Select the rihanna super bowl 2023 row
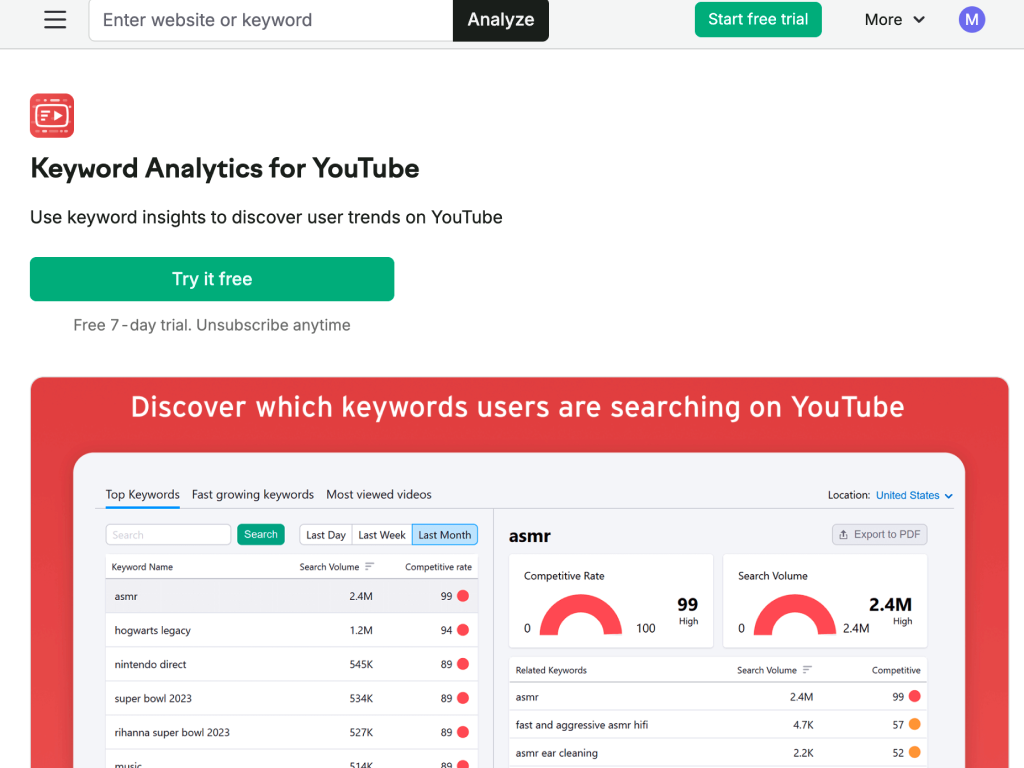Viewport: 1024px width, 768px height. point(292,732)
